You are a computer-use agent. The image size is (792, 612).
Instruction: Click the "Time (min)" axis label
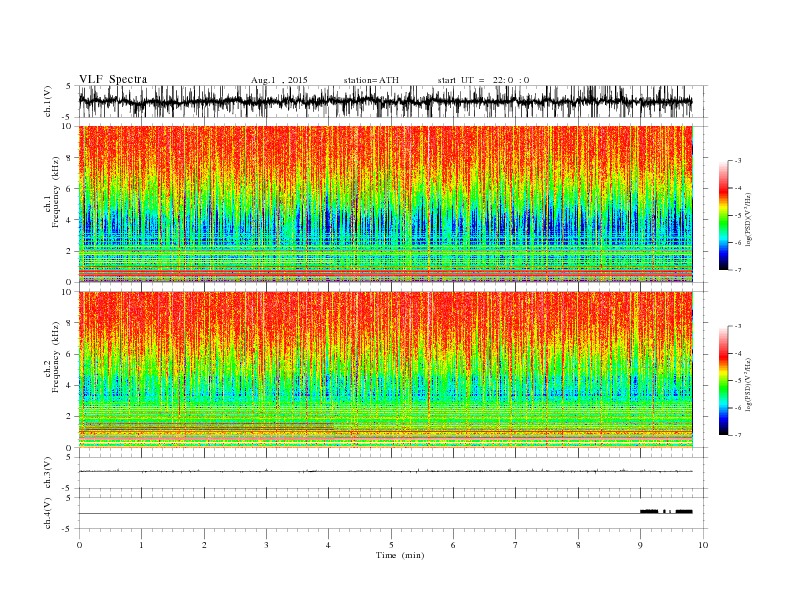pos(400,555)
